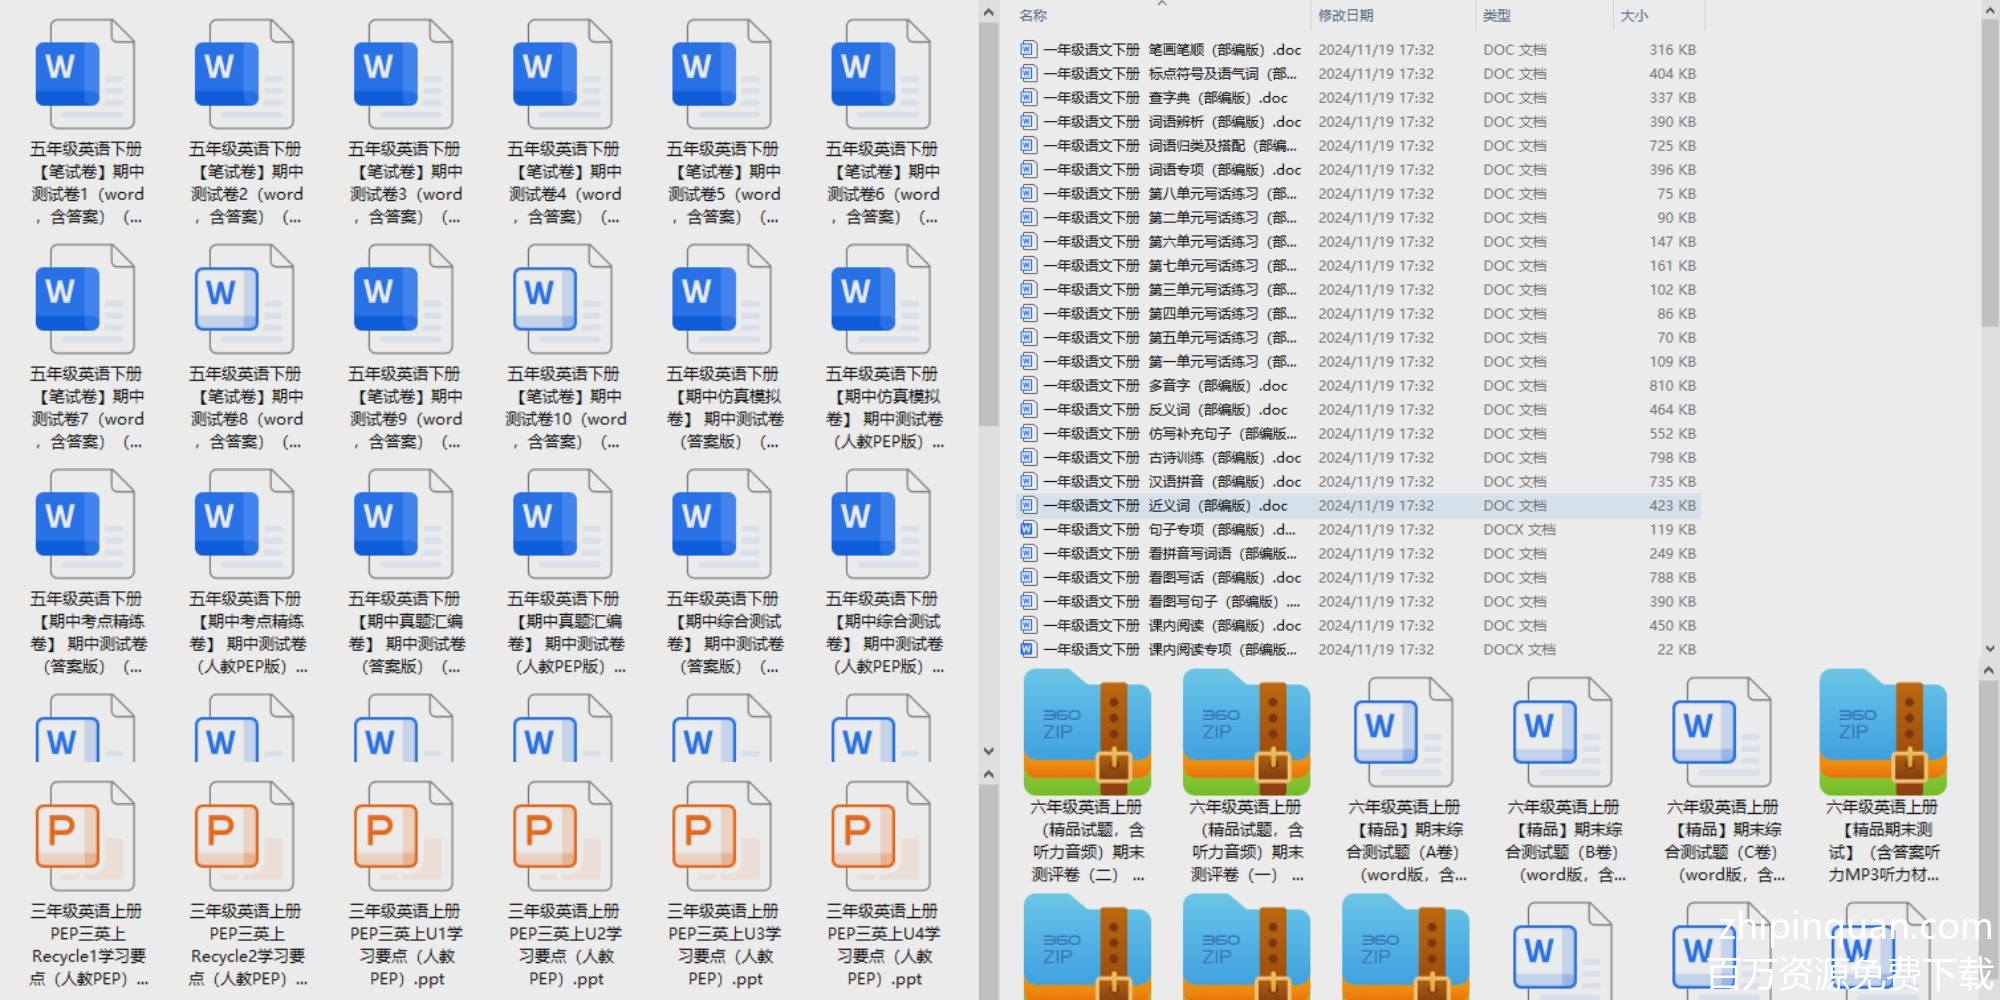
Task: Sort the list by 名称 column
Action: pyautogui.click(x=1033, y=15)
